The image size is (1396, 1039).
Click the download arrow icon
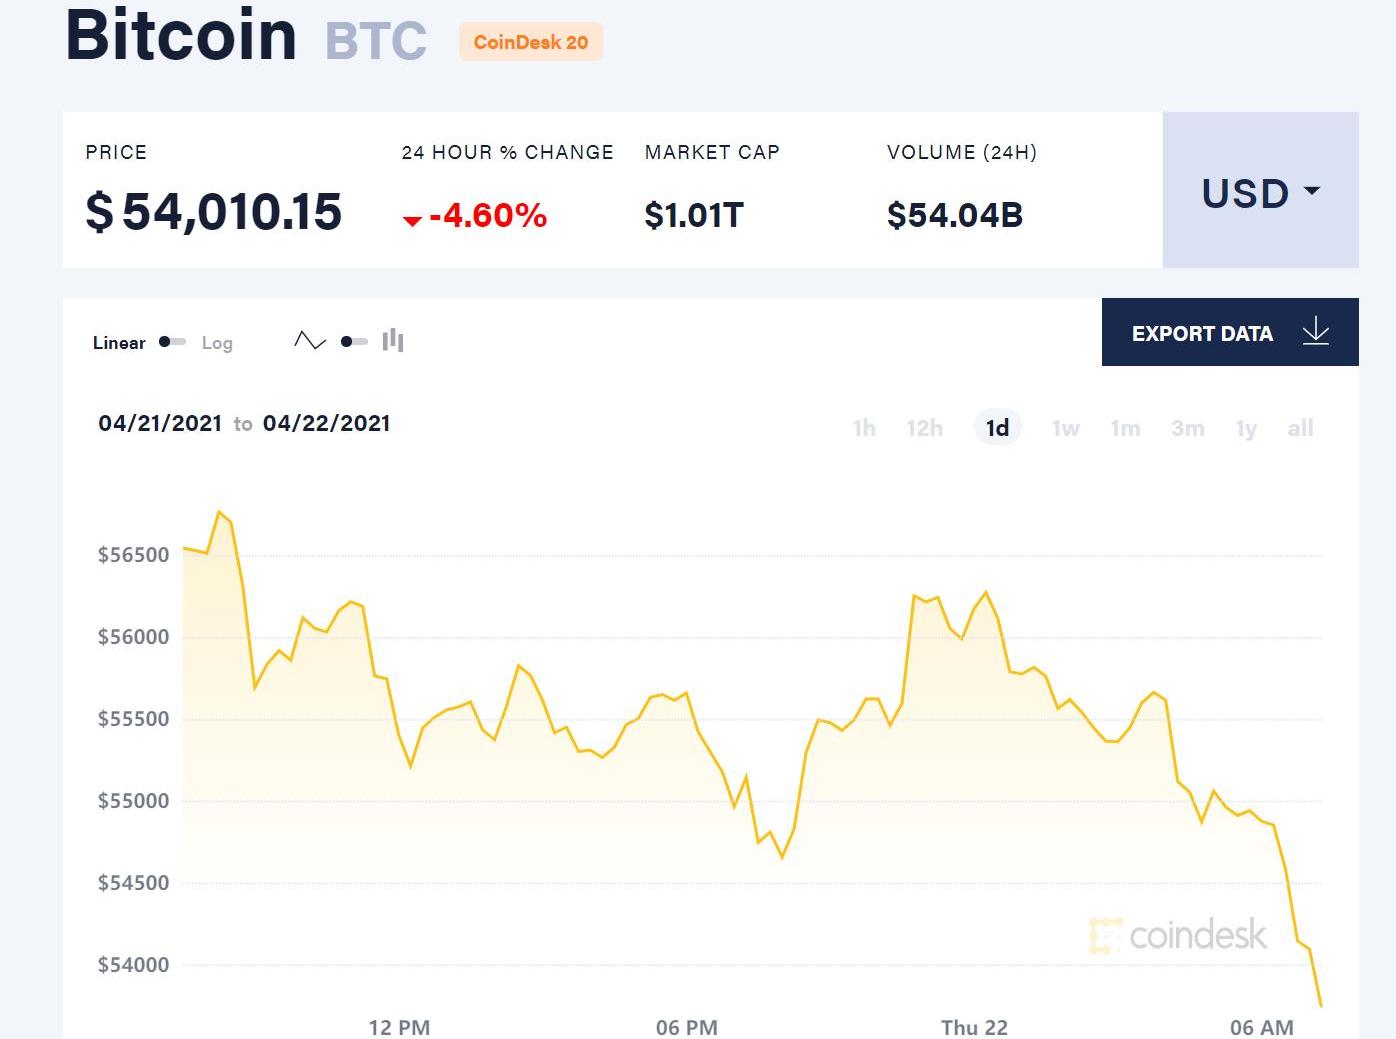pos(1316,332)
